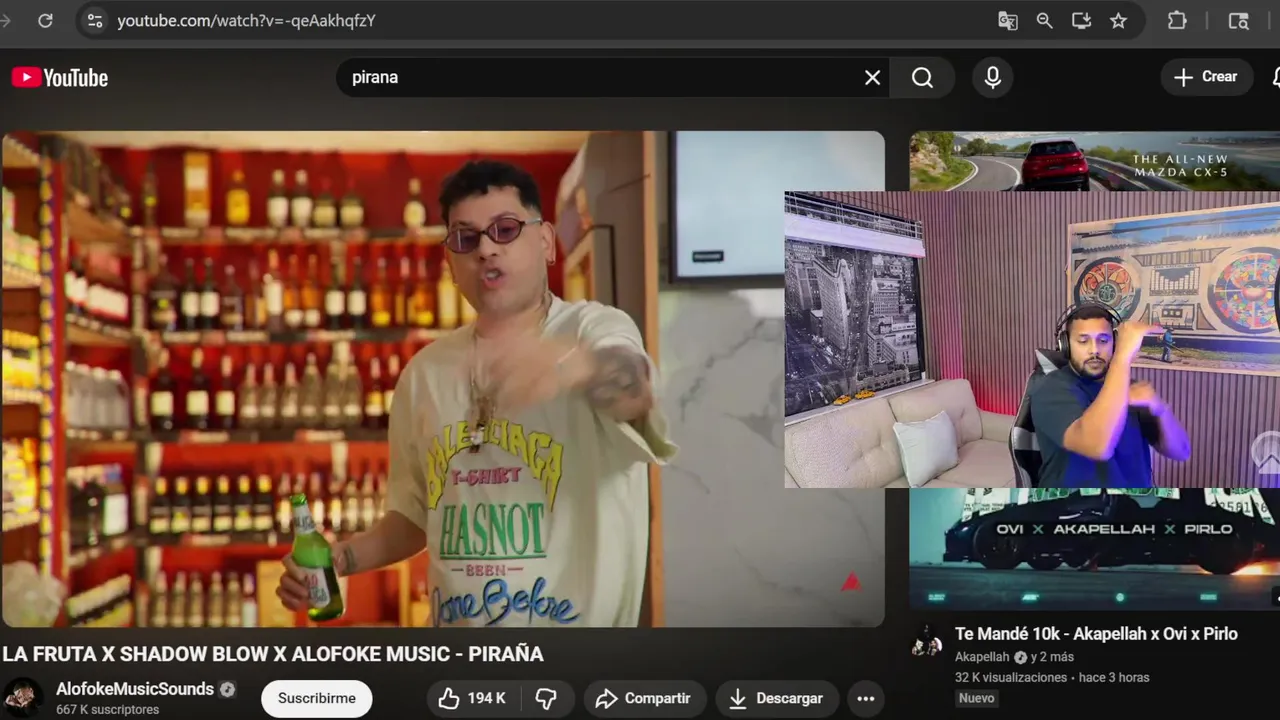The height and width of the screenshot is (720, 1280).
Task: Click the Akapellah channel avatar in sidebar
Action: coord(926,641)
